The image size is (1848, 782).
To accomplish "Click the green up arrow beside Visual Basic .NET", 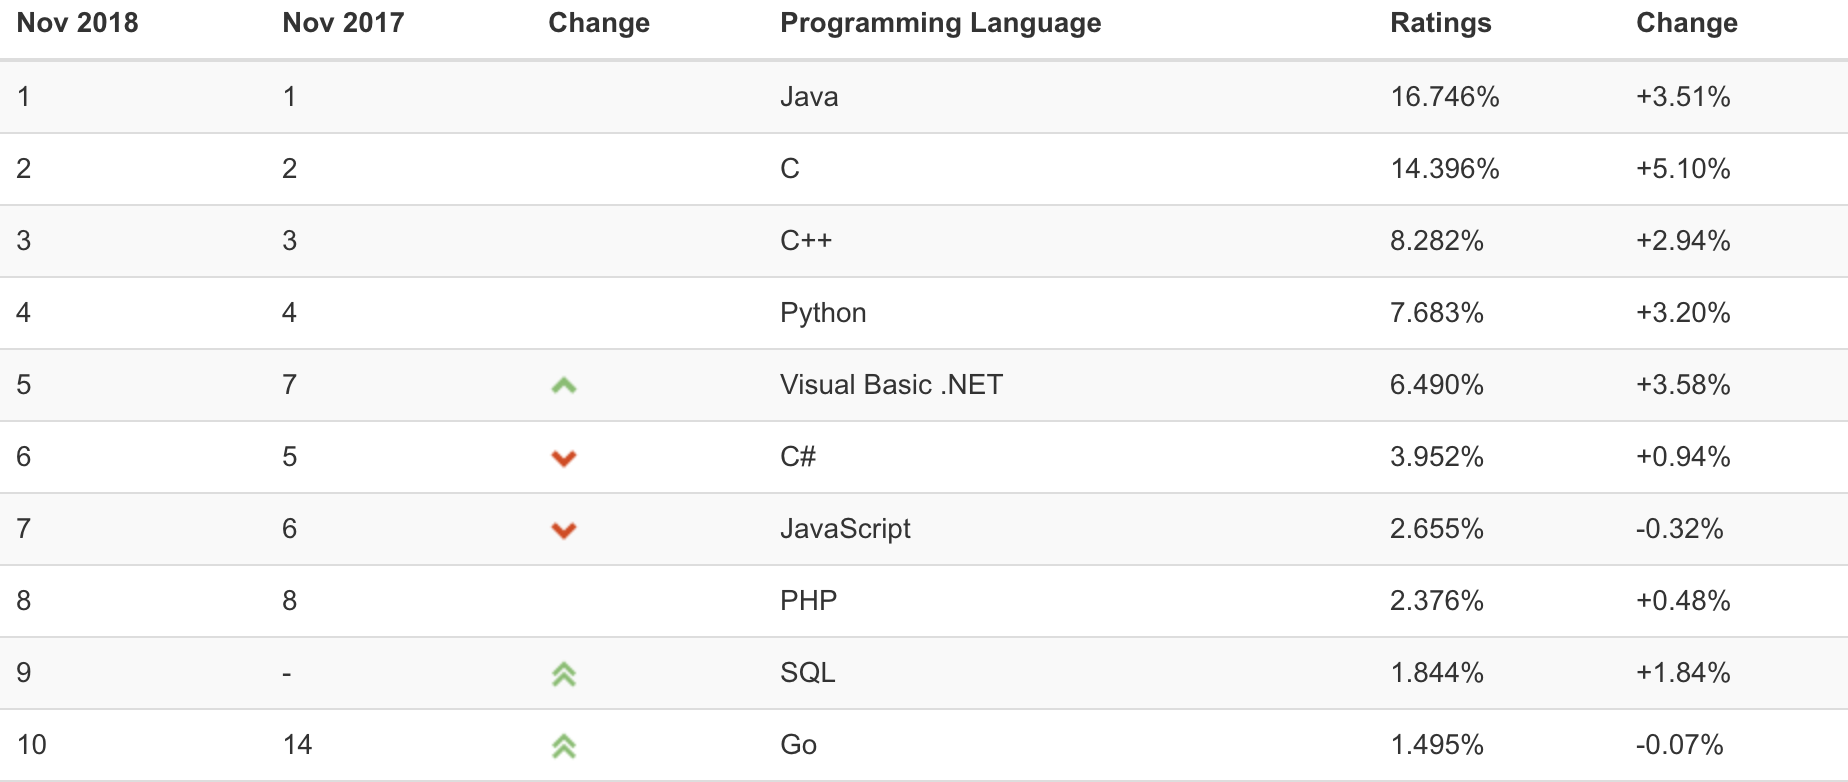I will [x=564, y=385].
